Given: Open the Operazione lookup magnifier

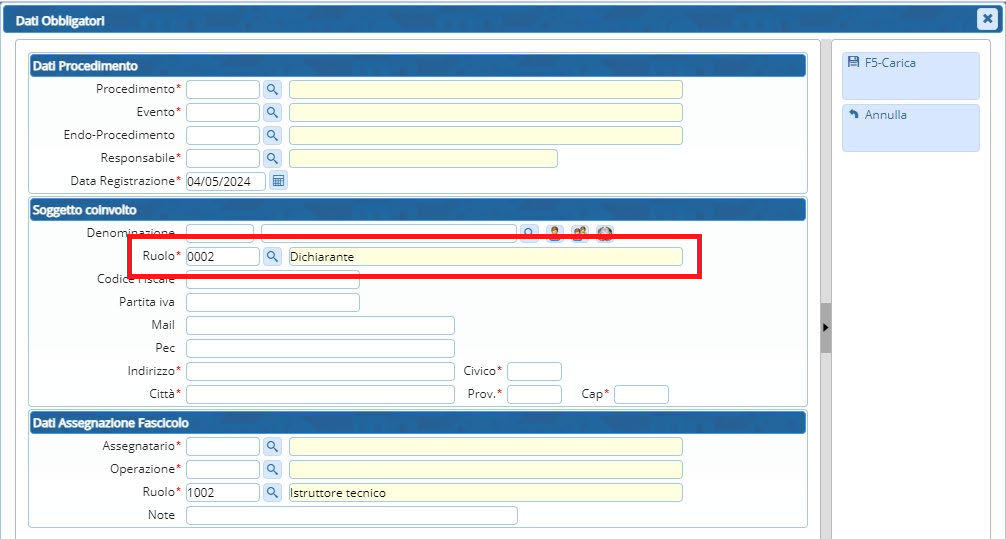Looking at the screenshot, I should 272,469.
